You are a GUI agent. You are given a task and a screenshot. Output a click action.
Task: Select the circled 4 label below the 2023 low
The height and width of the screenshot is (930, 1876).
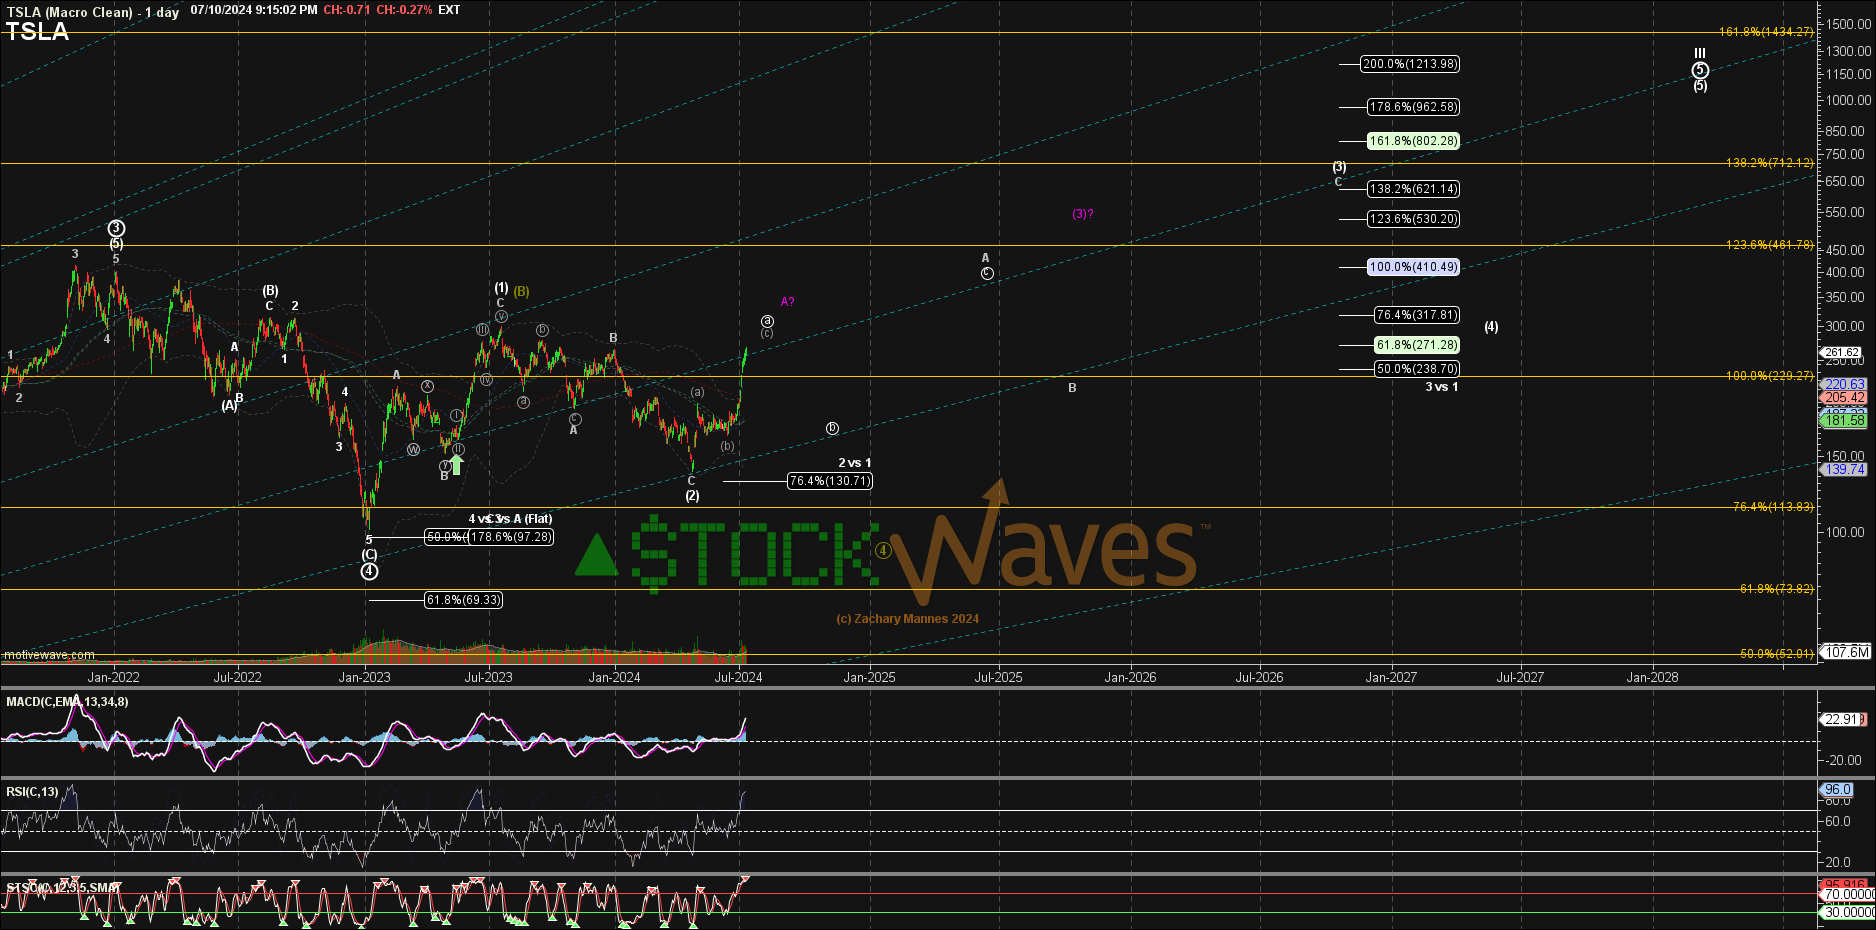click(370, 571)
